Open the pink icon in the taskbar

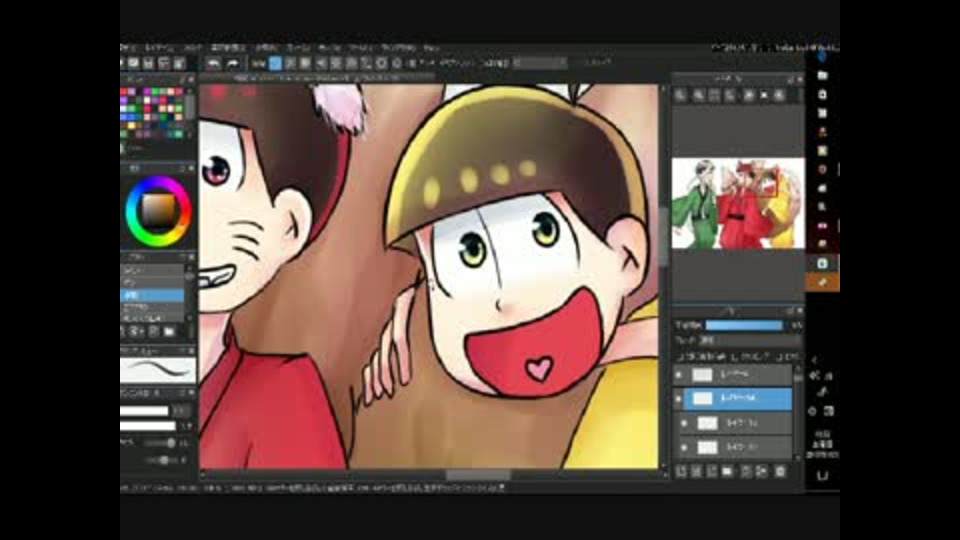[x=822, y=226]
